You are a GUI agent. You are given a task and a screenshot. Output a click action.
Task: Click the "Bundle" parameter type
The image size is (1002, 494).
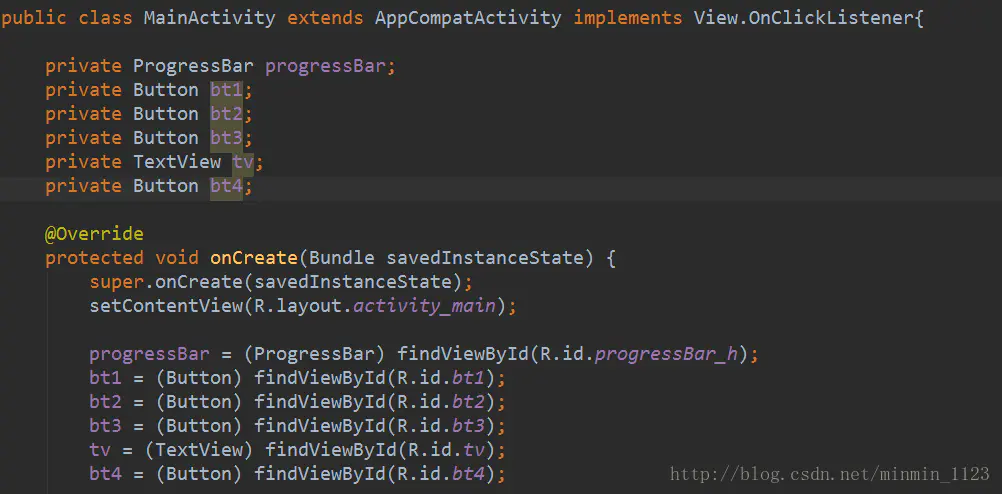(x=341, y=259)
